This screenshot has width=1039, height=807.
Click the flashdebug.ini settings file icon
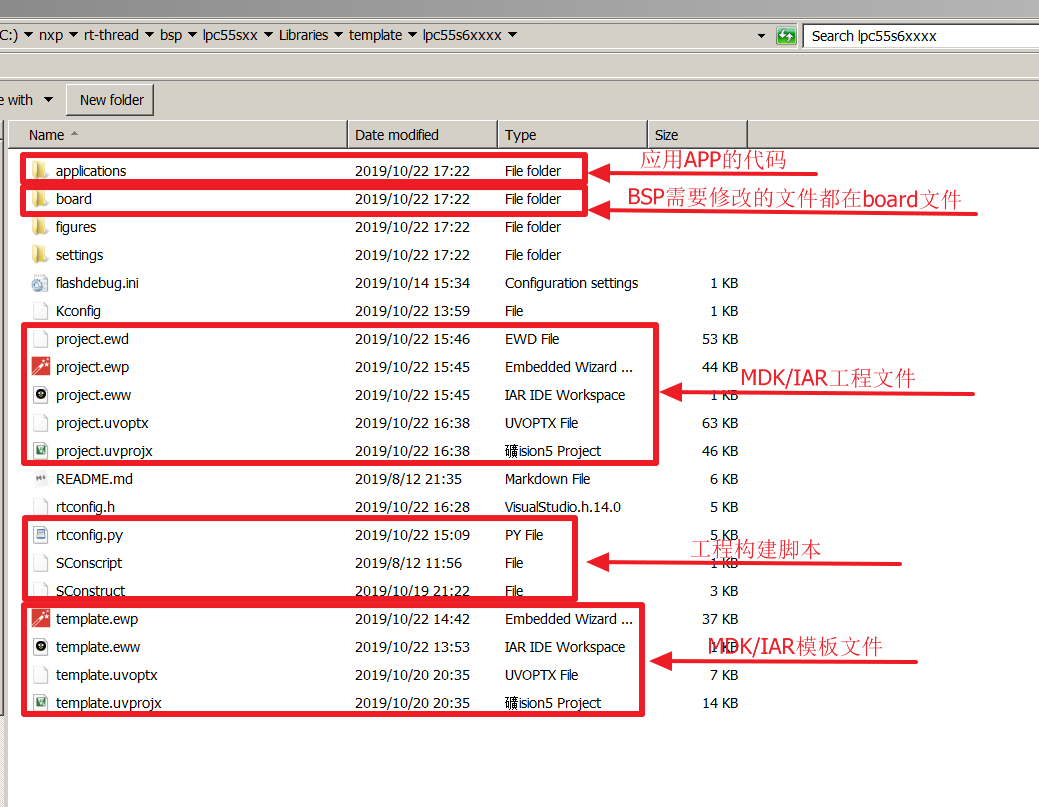click(40, 283)
